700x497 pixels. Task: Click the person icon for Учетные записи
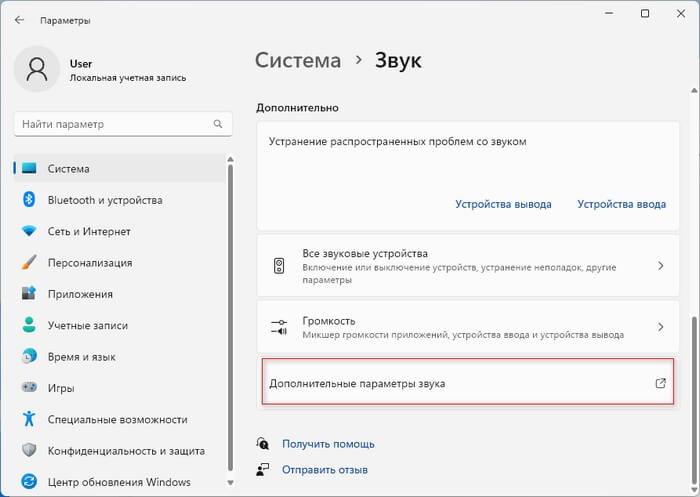(x=29, y=325)
